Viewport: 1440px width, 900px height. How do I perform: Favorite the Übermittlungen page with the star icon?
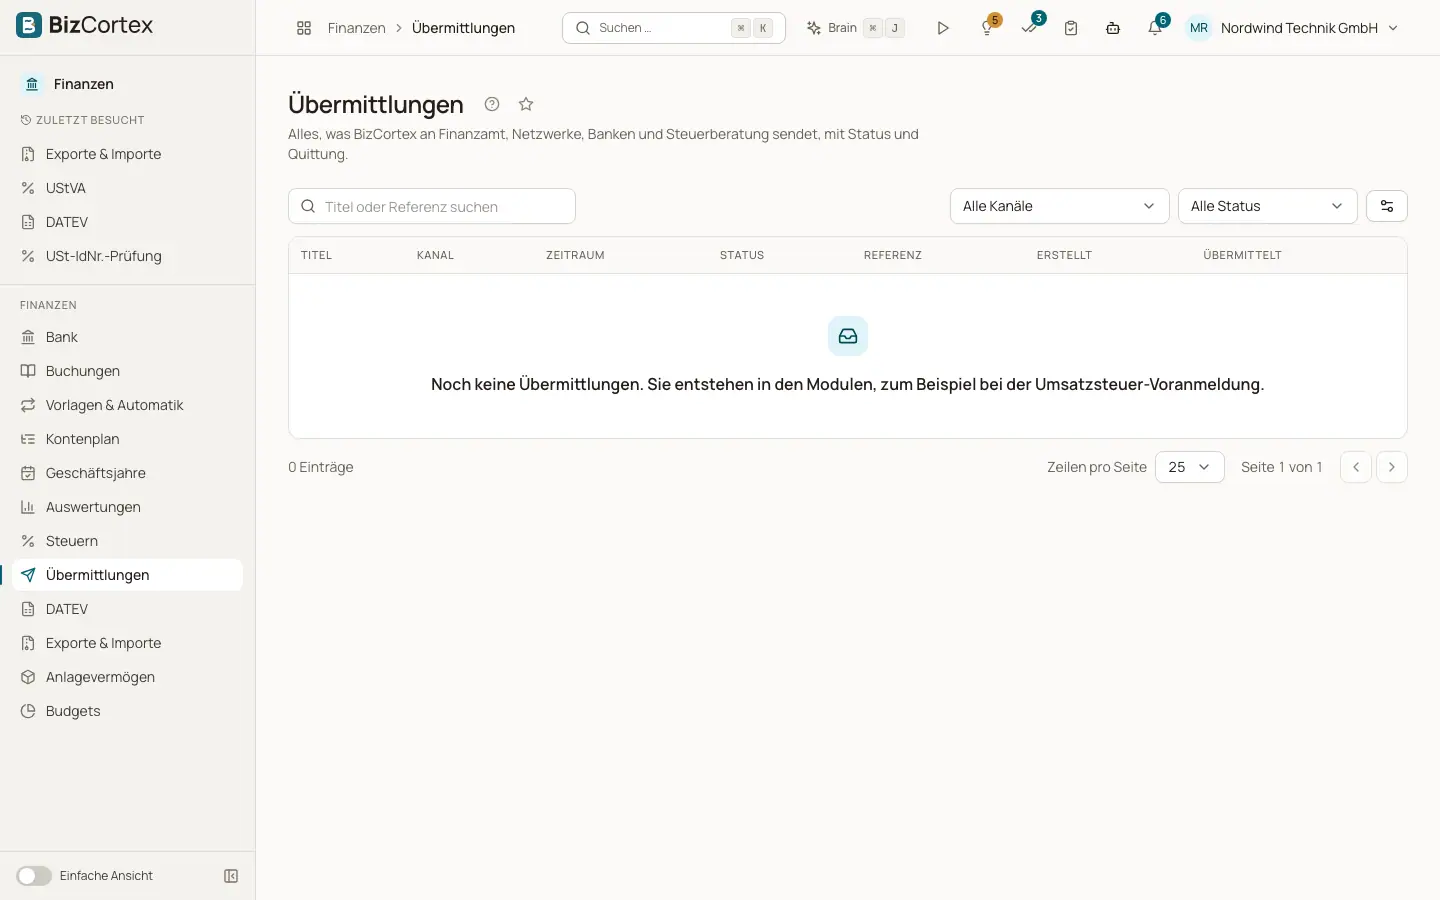(x=526, y=104)
